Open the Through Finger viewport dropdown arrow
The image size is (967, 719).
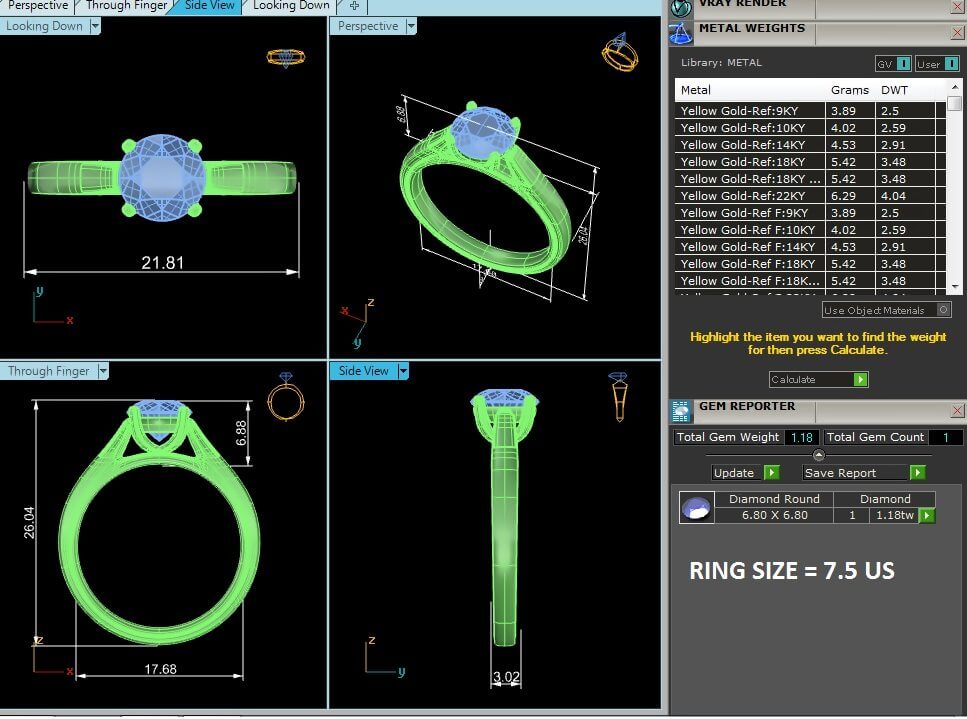(x=101, y=372)
